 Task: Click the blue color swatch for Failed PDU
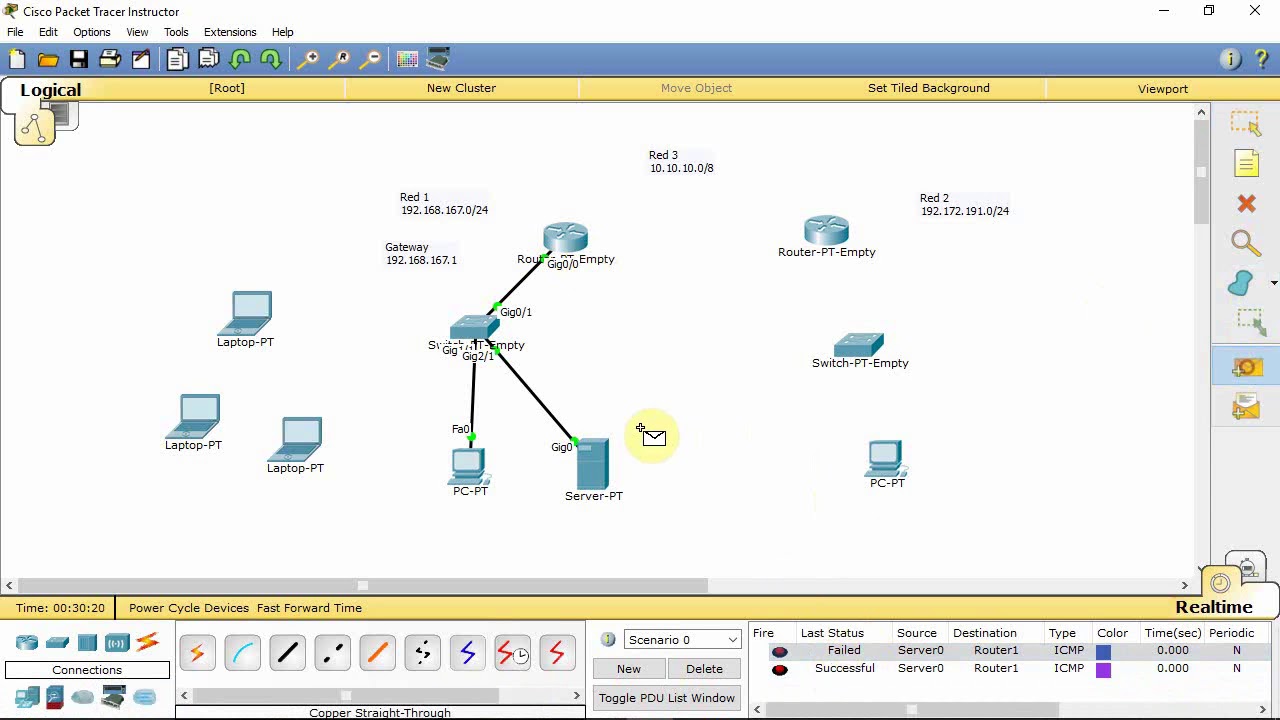(x=1103, y=651)
